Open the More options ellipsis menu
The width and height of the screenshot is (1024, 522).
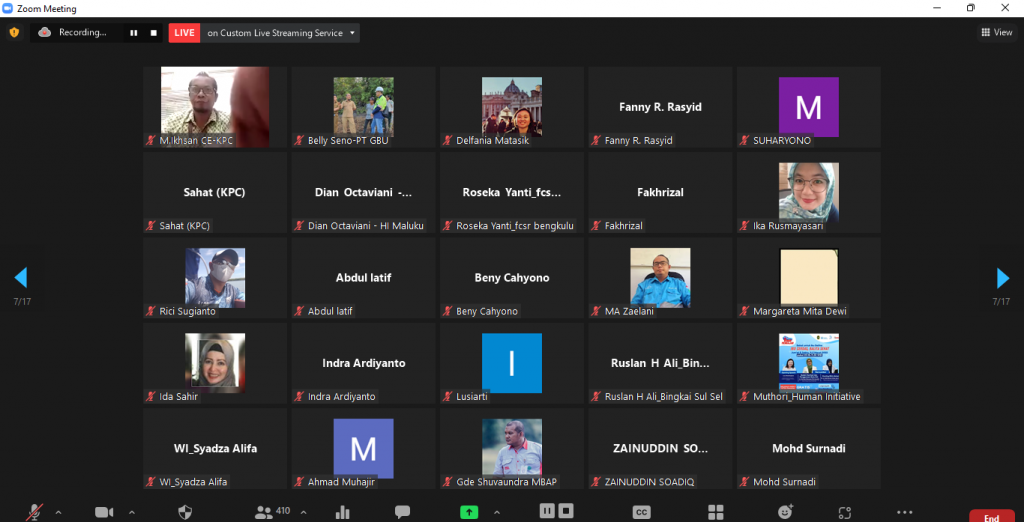pos(904,512)
